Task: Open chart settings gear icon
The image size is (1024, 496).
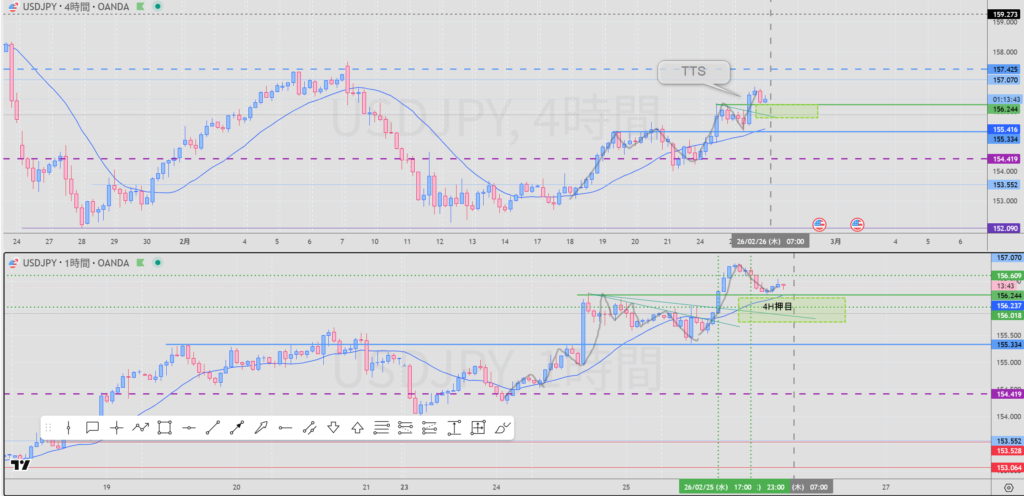Action: tap(1007, 485)
